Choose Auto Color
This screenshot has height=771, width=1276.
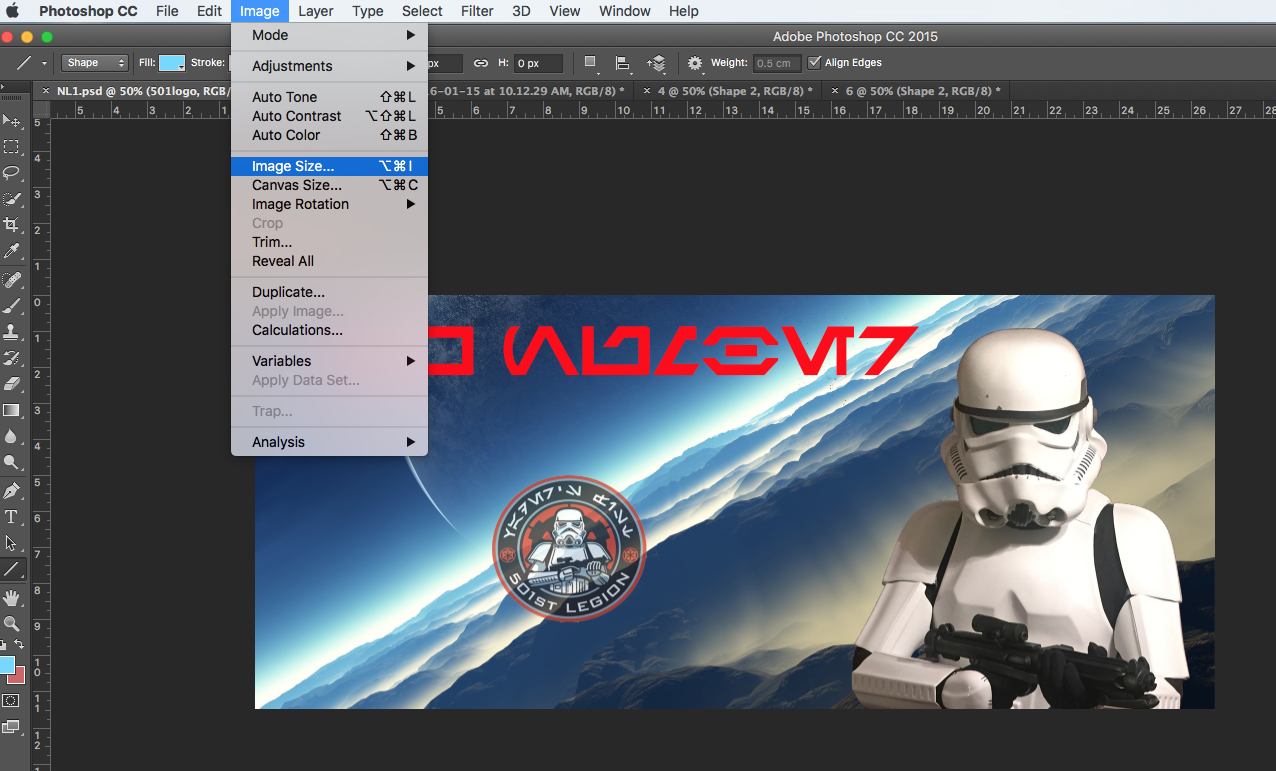coord(329,135)
